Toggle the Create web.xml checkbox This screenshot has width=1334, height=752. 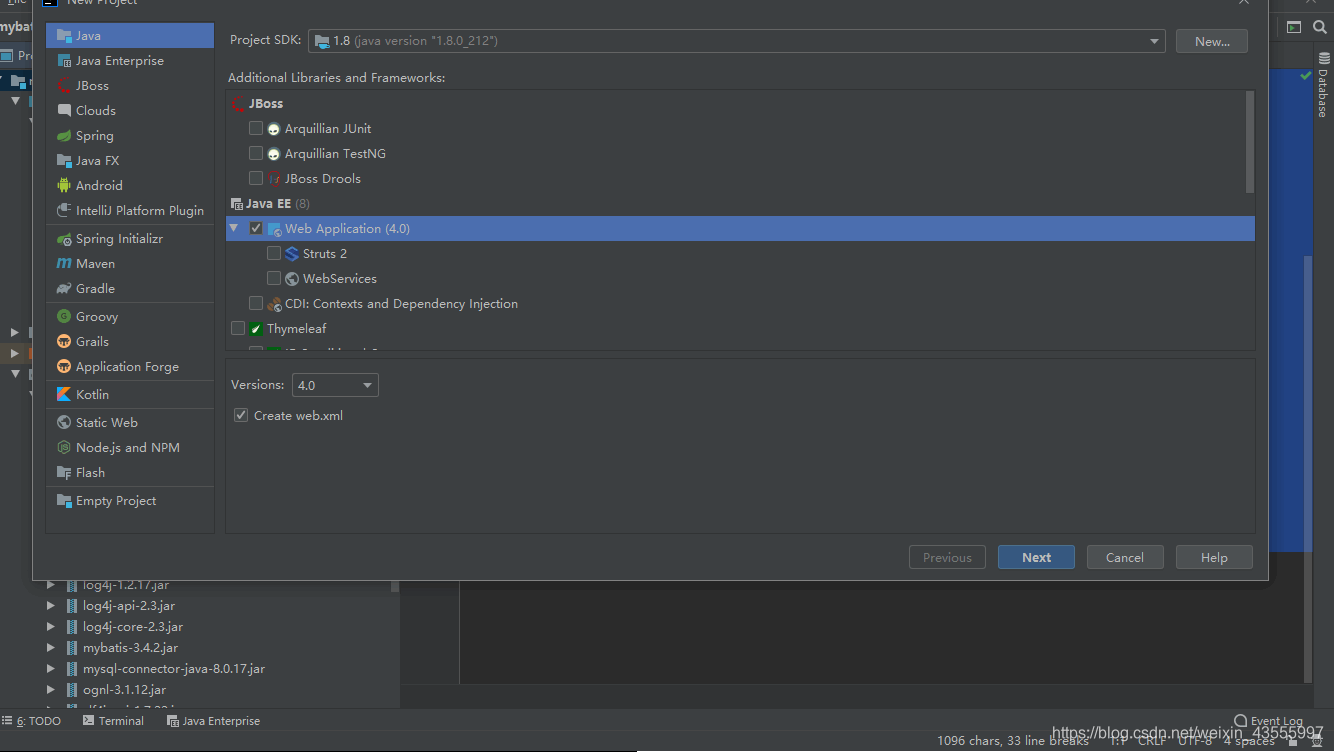pyautogui.click(x=241, y=415)
